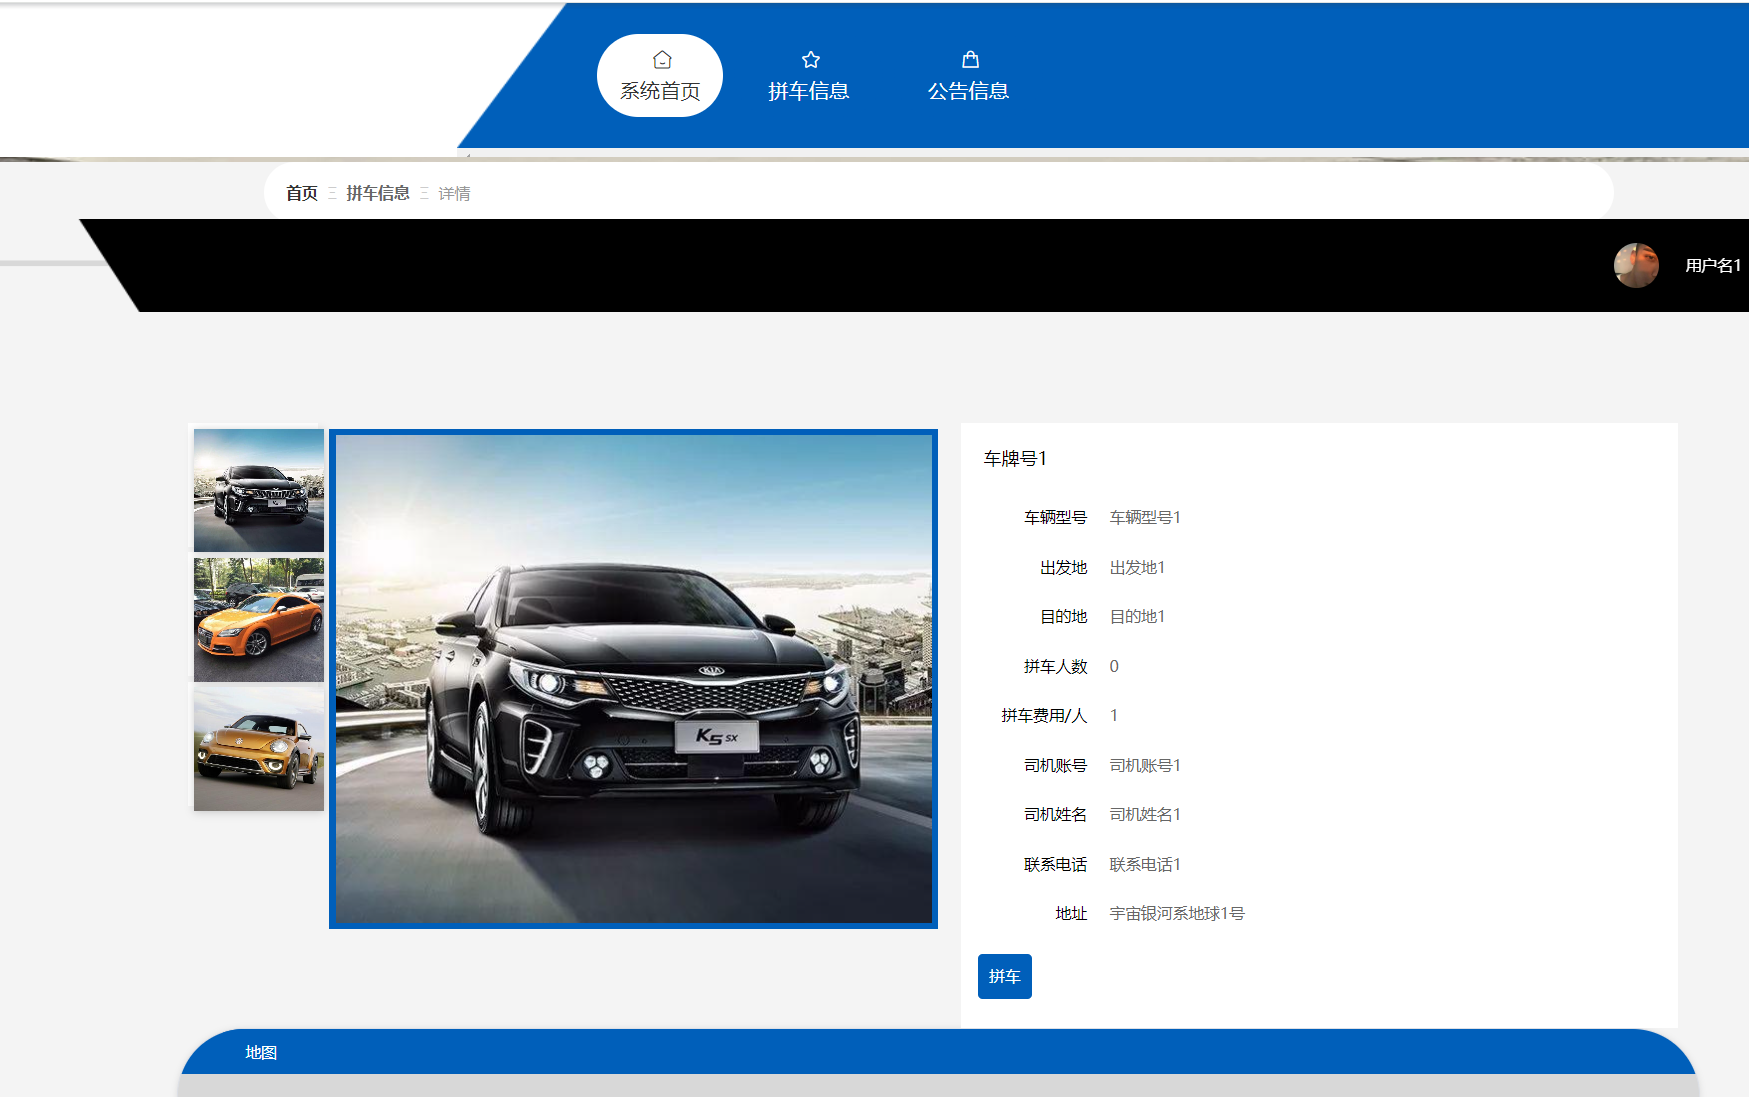Select the 地图 map section header
Image resolution: width=1749 pixels, height=1097 pixels.
pos(262,1052)
